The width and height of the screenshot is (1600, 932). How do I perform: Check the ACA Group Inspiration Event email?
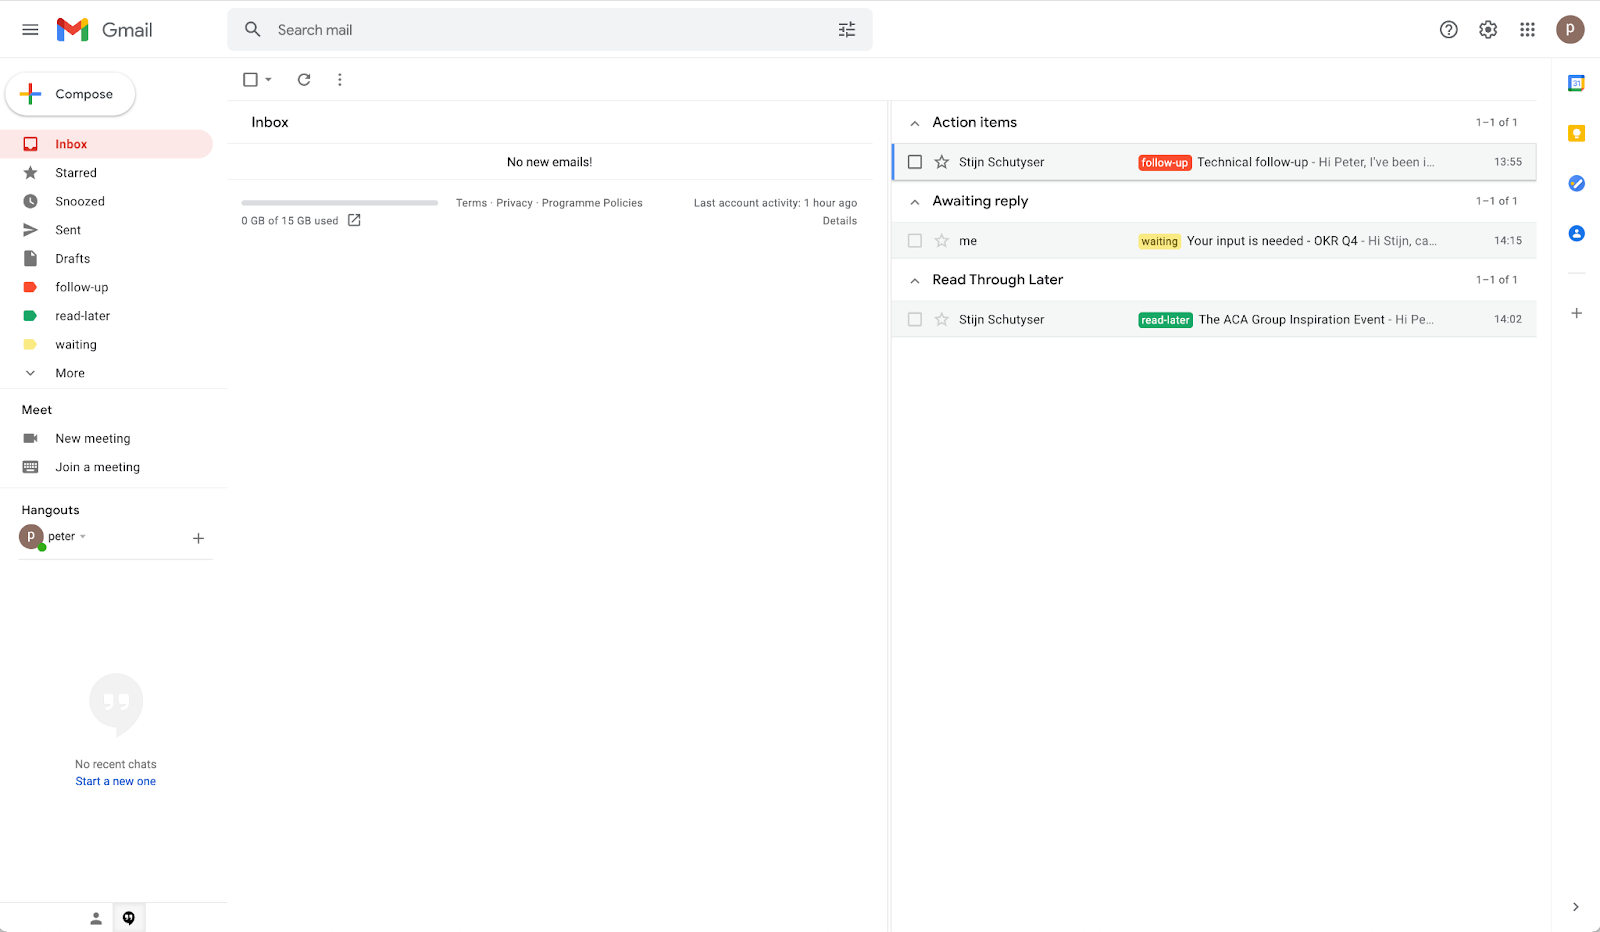915,320
